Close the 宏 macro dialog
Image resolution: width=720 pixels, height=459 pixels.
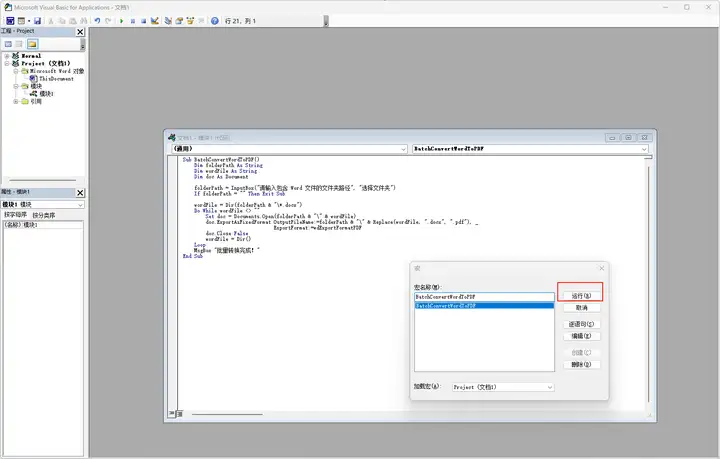click(602, 269)
